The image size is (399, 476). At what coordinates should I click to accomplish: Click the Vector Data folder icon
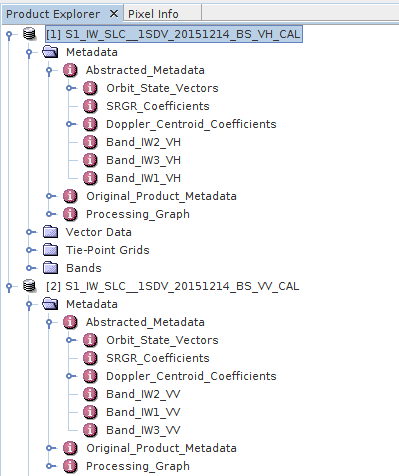tap(50, 232)
